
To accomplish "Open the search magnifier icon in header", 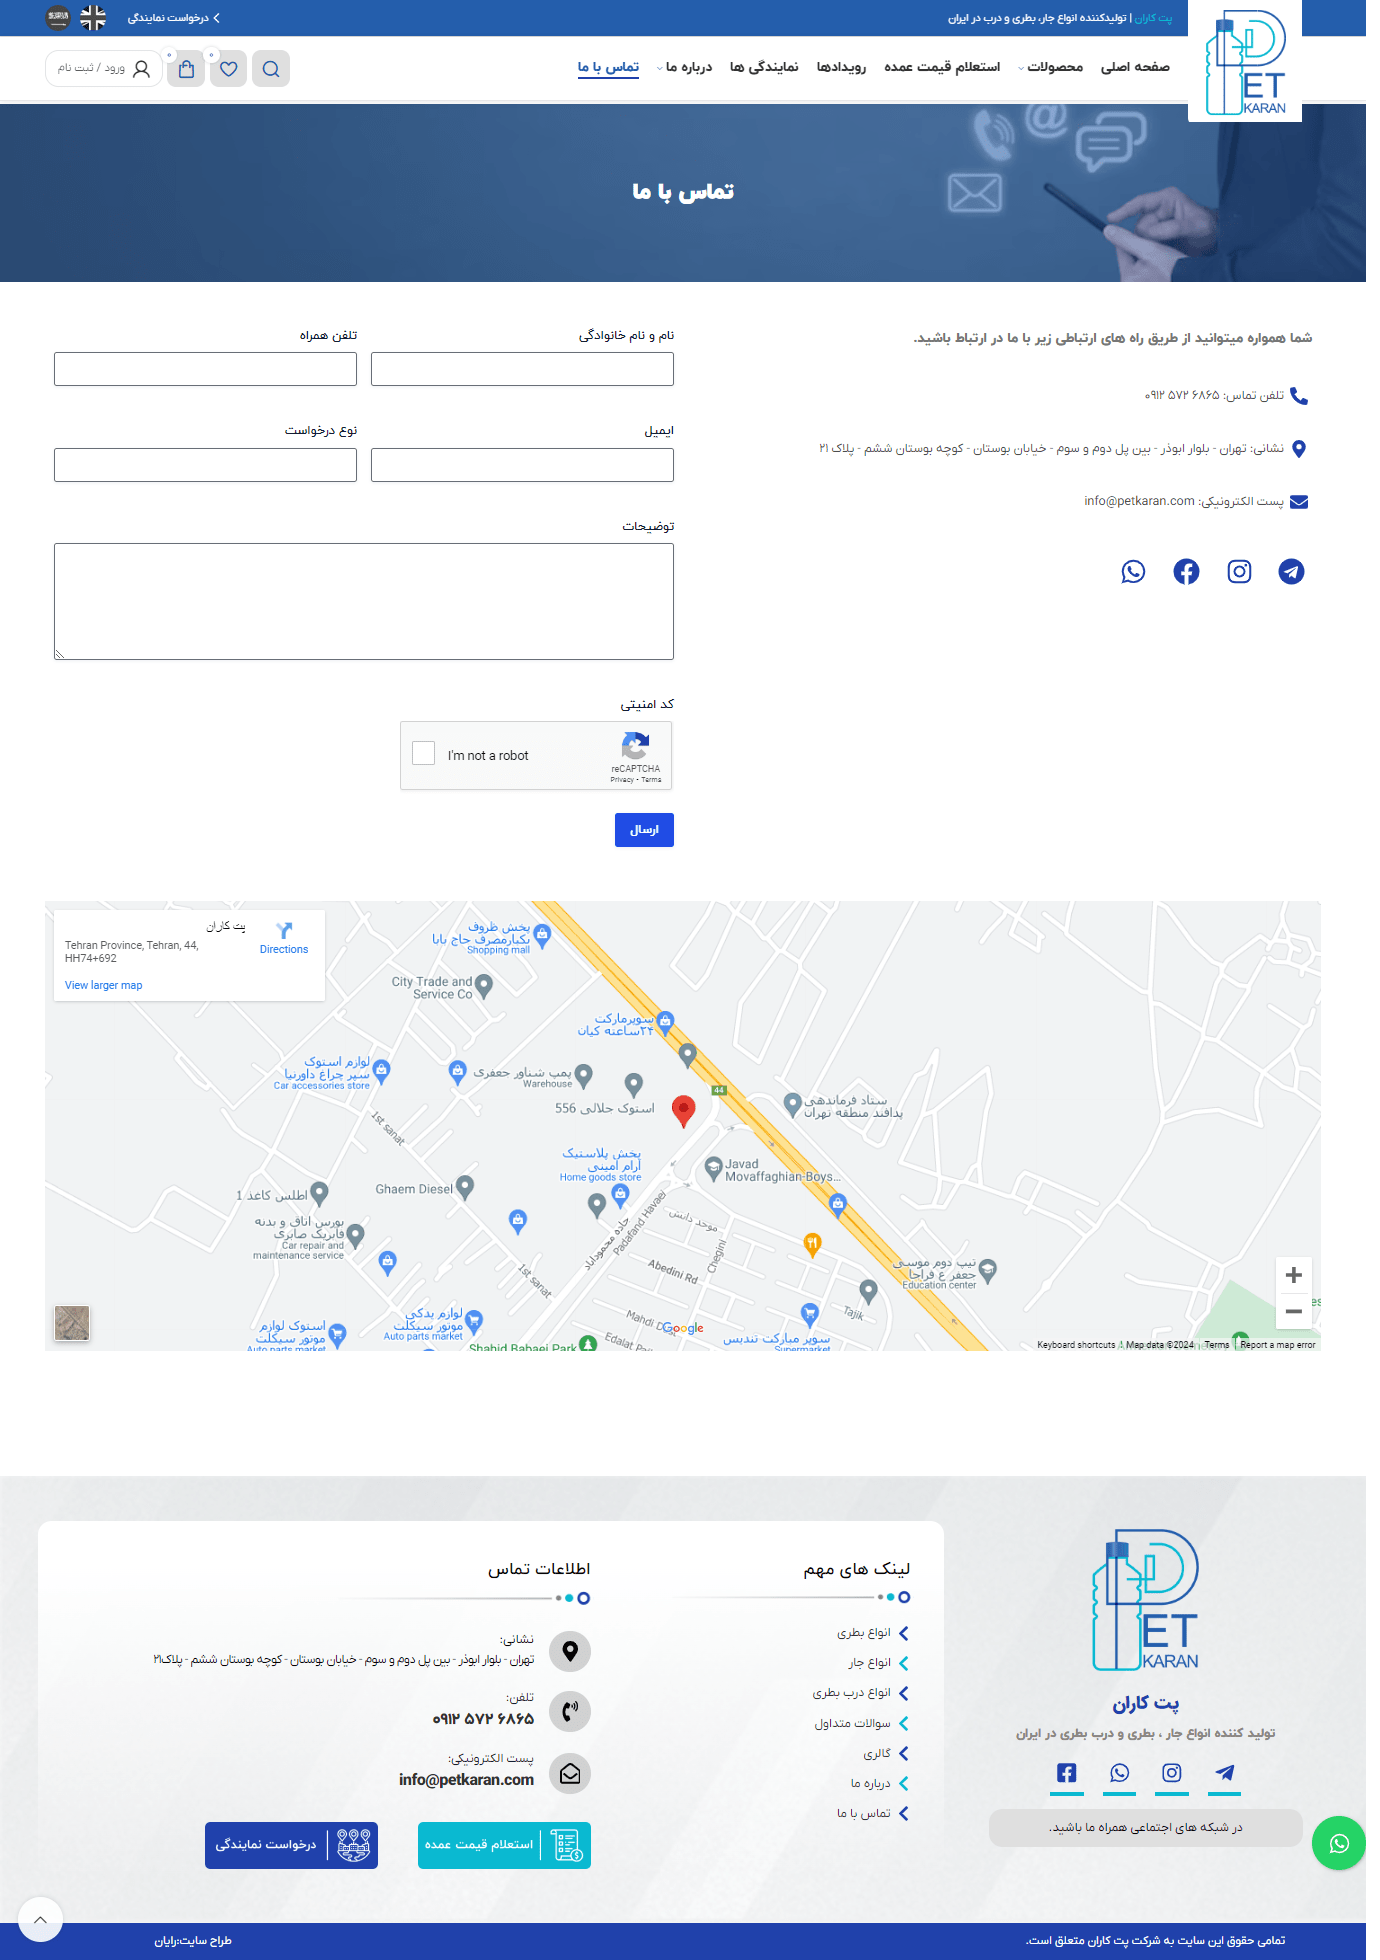I will point(271,69).
